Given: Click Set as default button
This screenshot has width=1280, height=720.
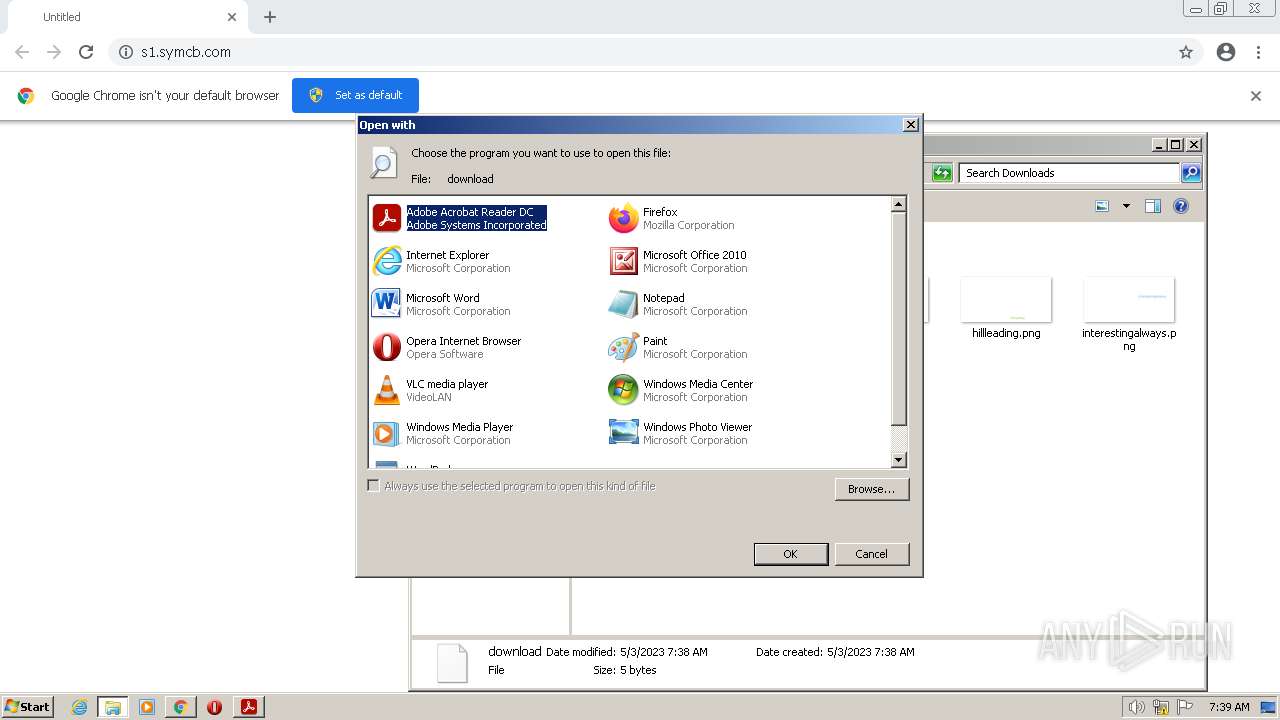Looking at the screenshot, I should point(355,95).
